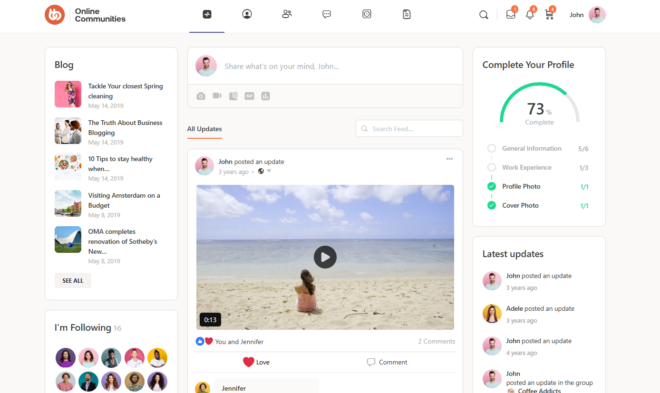Play the beach video
This screenshot has height=393, width=660.
click(x=325, y=257)
